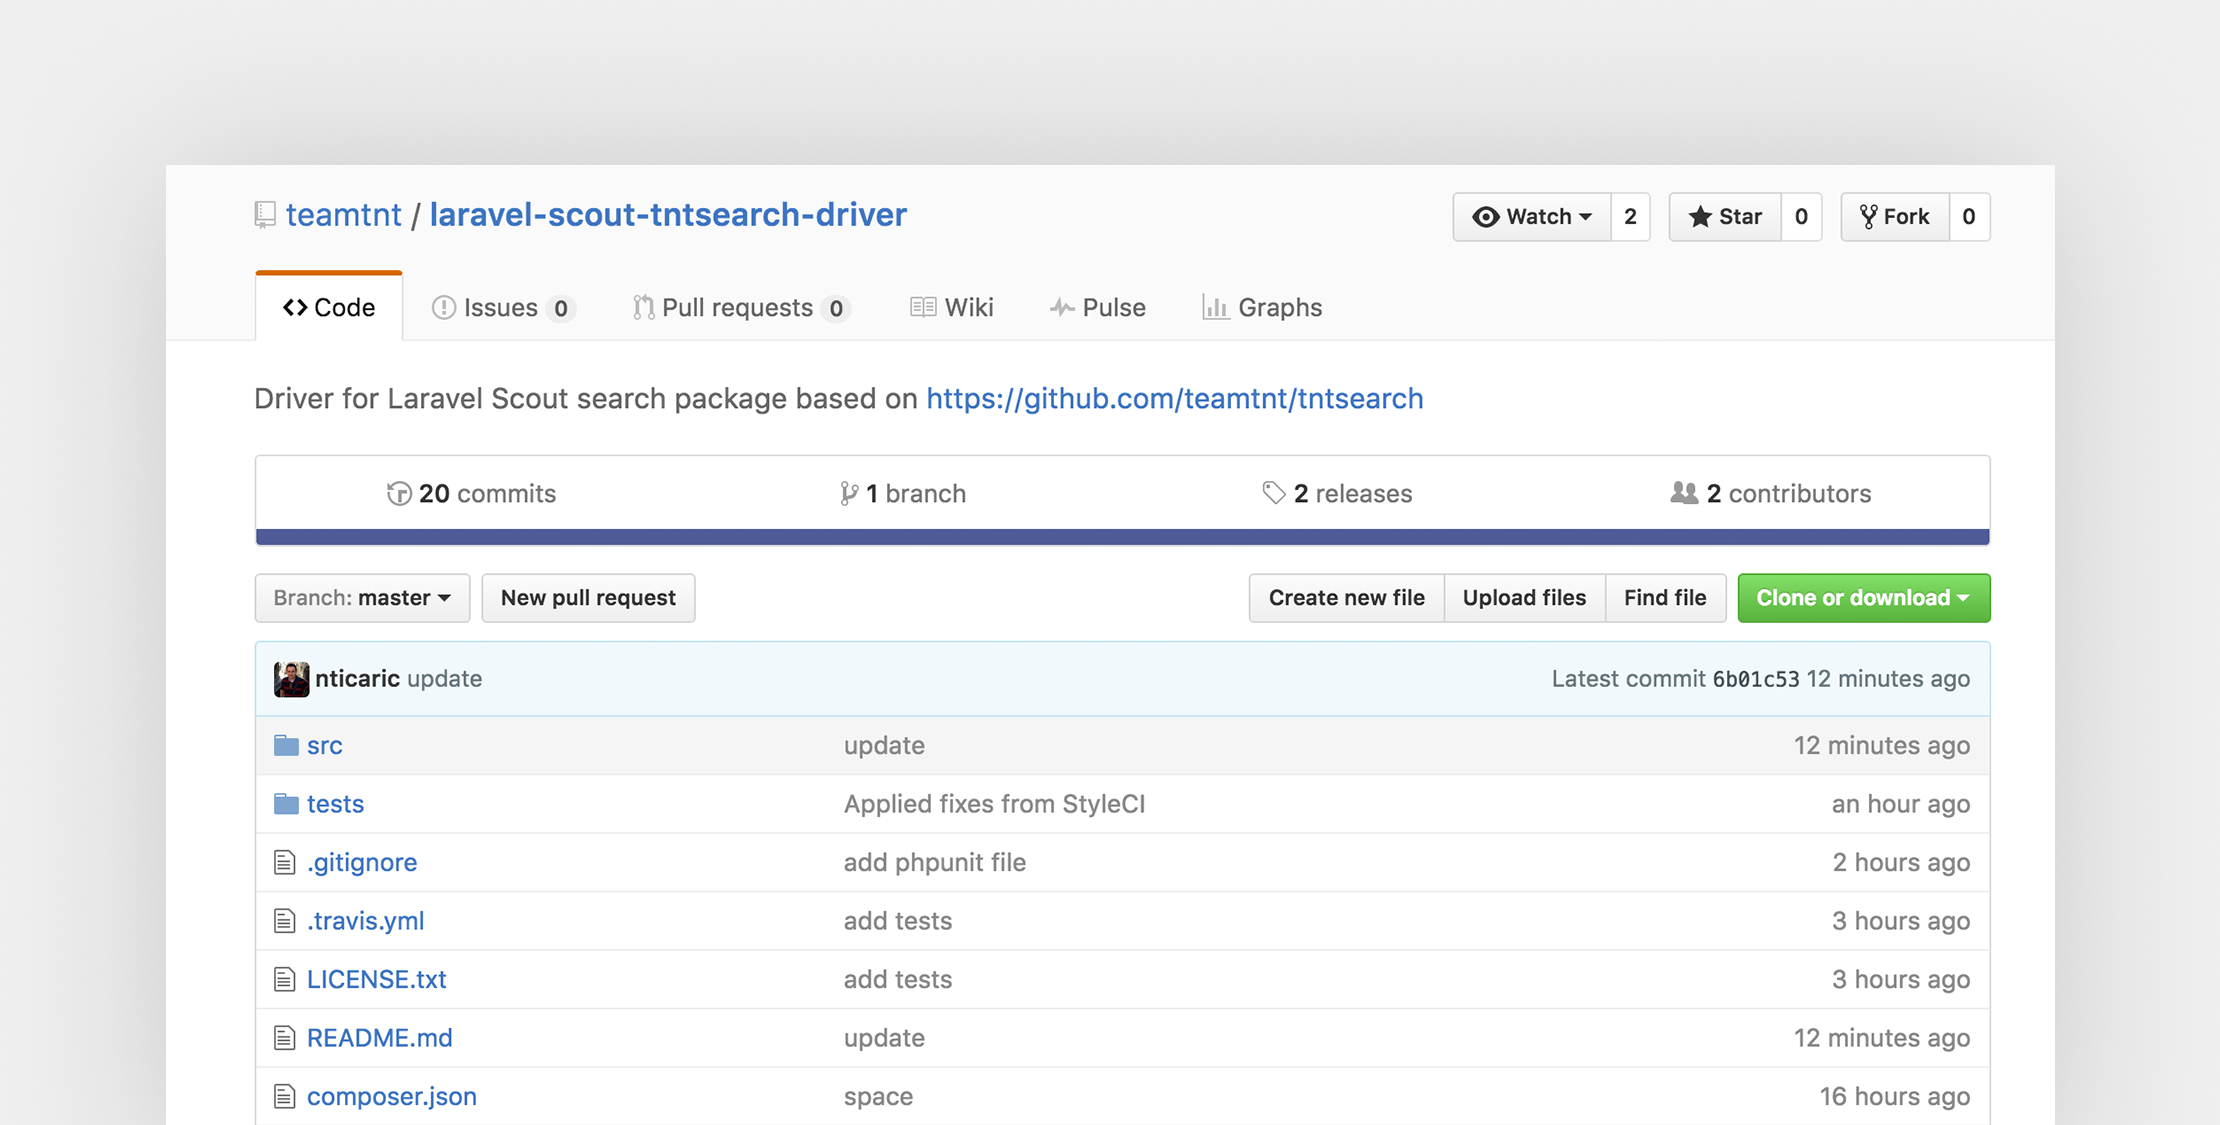Open the Pull requests tab
Screen dimensions: 2220x1125
point(741,307)
